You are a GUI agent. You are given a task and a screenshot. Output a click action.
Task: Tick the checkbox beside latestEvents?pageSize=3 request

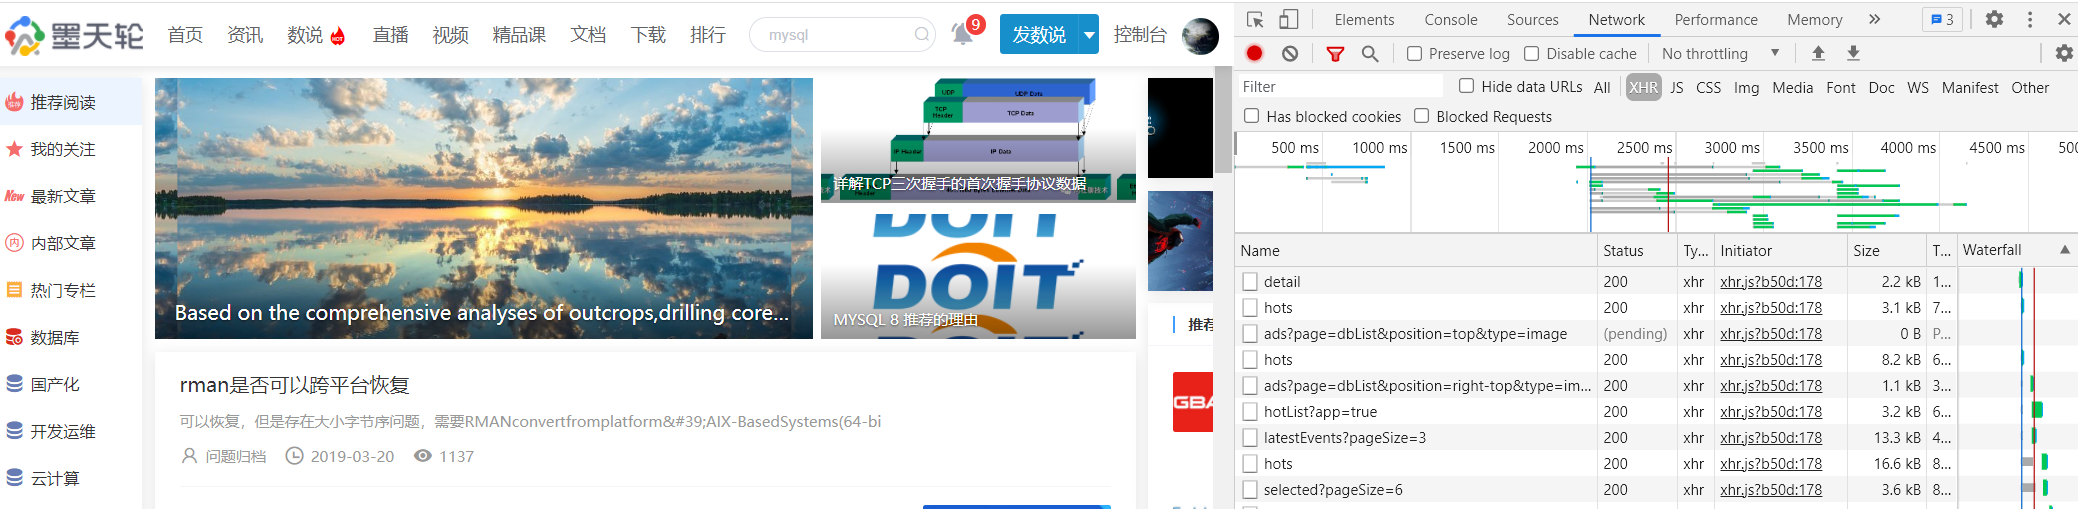(1250, 438)
